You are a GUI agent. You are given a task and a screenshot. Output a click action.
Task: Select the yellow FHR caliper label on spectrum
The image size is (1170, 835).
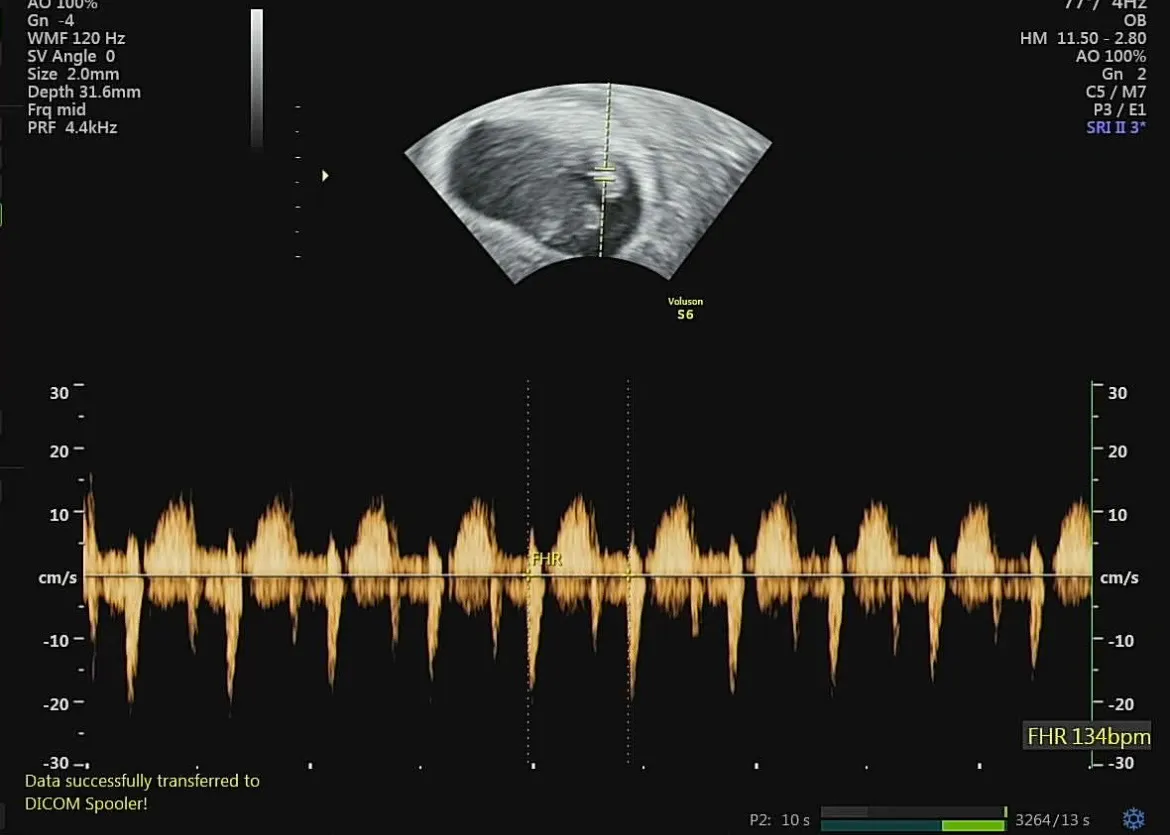click(546, 558)
